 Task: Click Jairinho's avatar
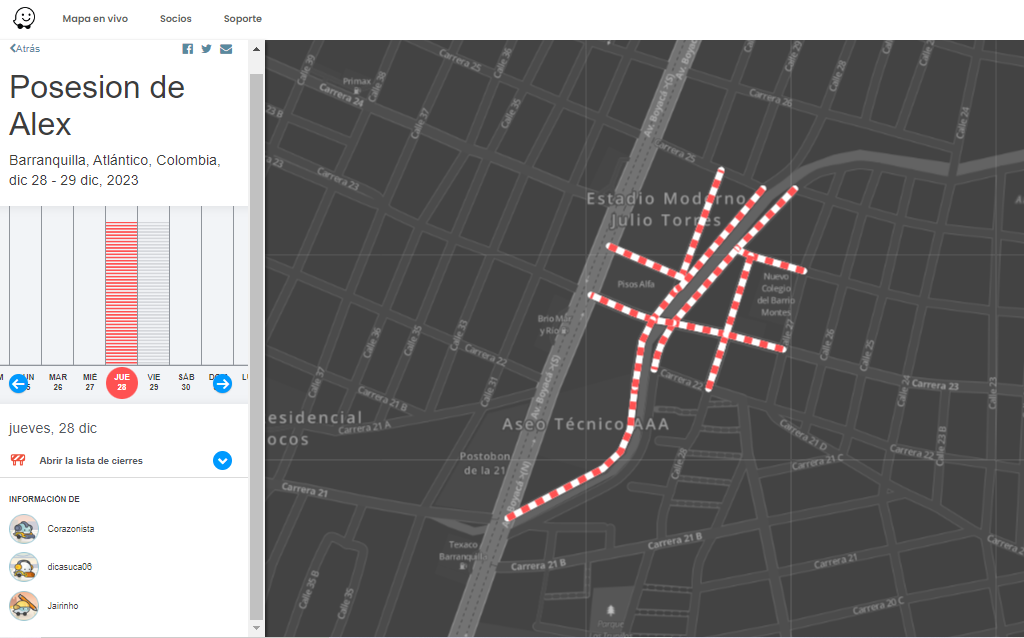(24, 606)
